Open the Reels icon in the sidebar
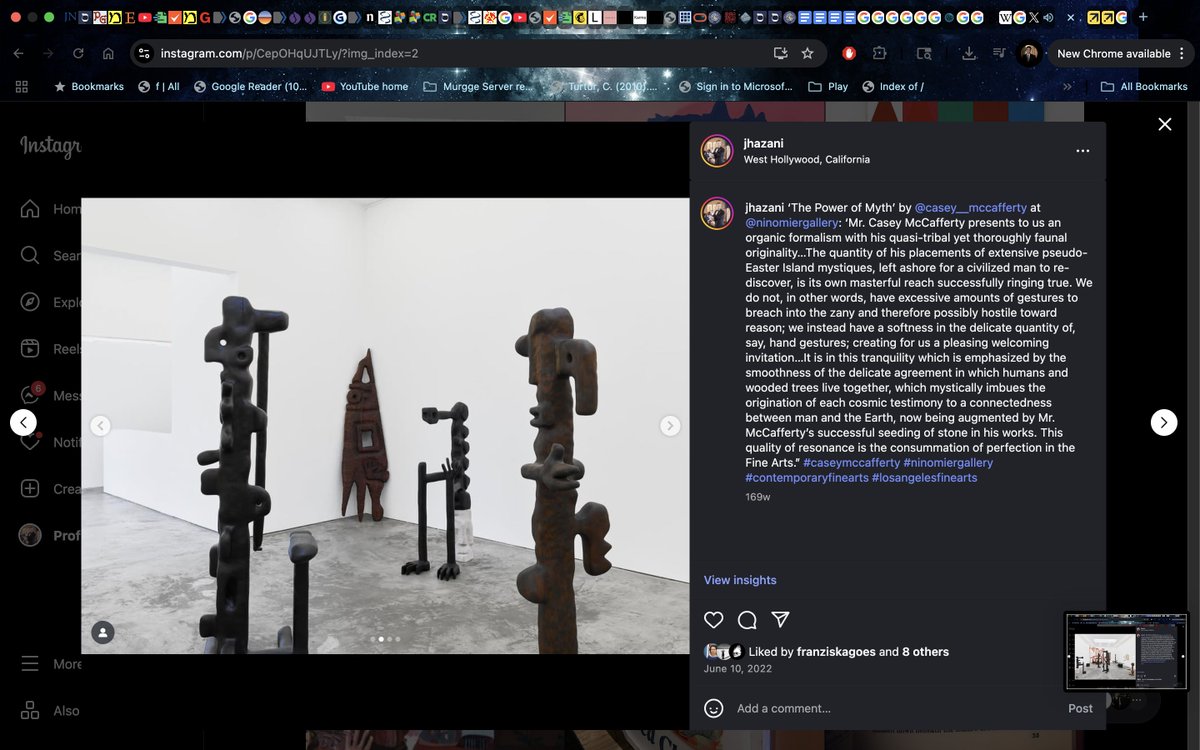1200x750 pixels. point(30,348)
